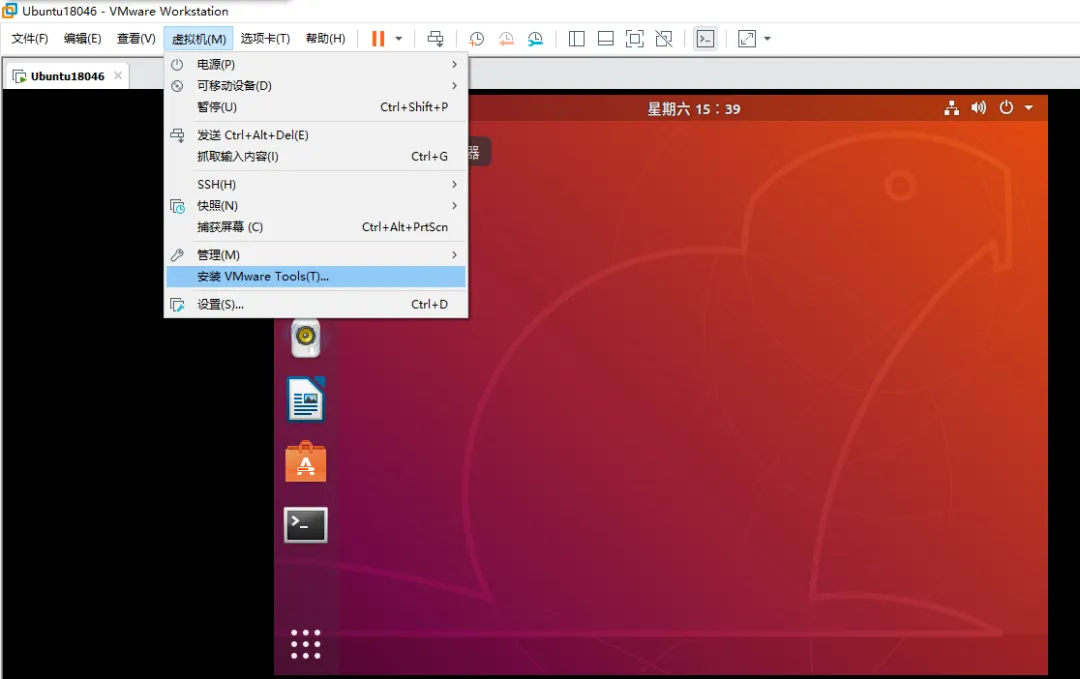Open the 选项卡(T) menu
The width and height of the screenshot is (1080, 679).
click(265, 39)
